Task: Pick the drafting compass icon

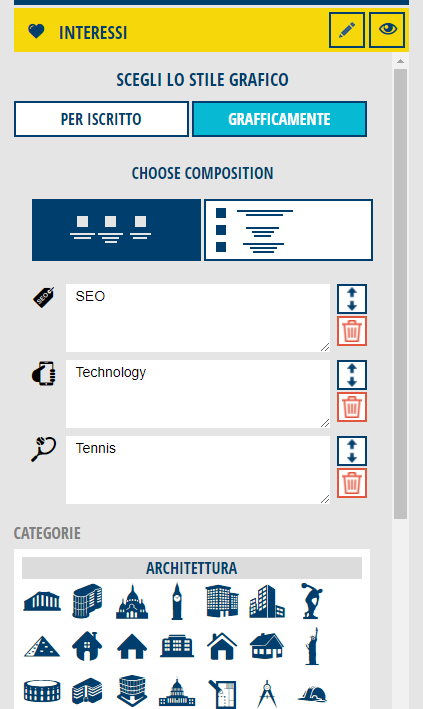Action: [x=267, y=693]
